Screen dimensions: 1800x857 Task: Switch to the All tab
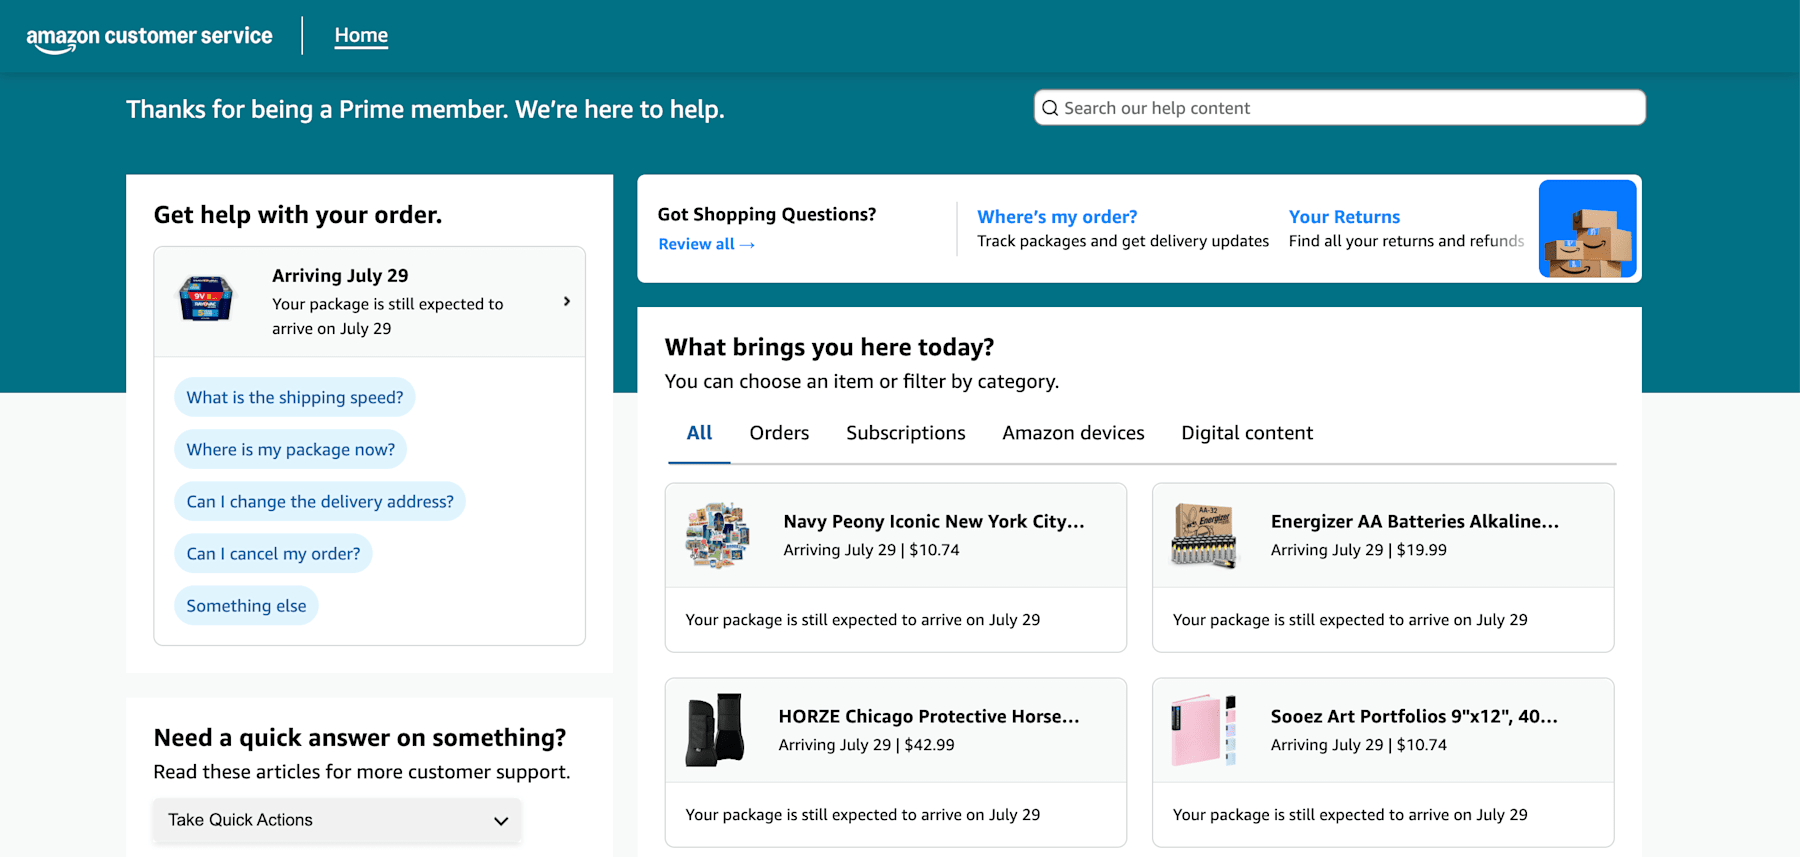click(699, 433)
